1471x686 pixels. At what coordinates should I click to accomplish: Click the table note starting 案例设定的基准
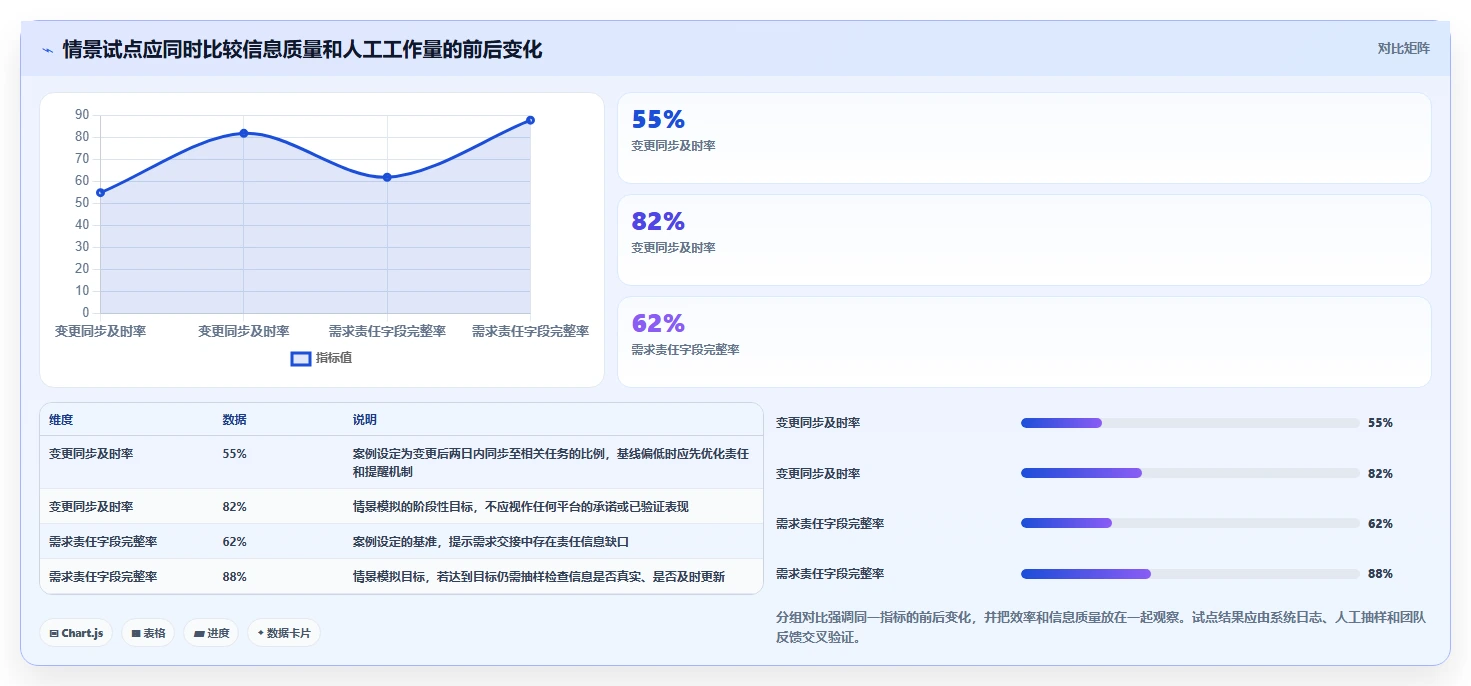tap(491, 542)
